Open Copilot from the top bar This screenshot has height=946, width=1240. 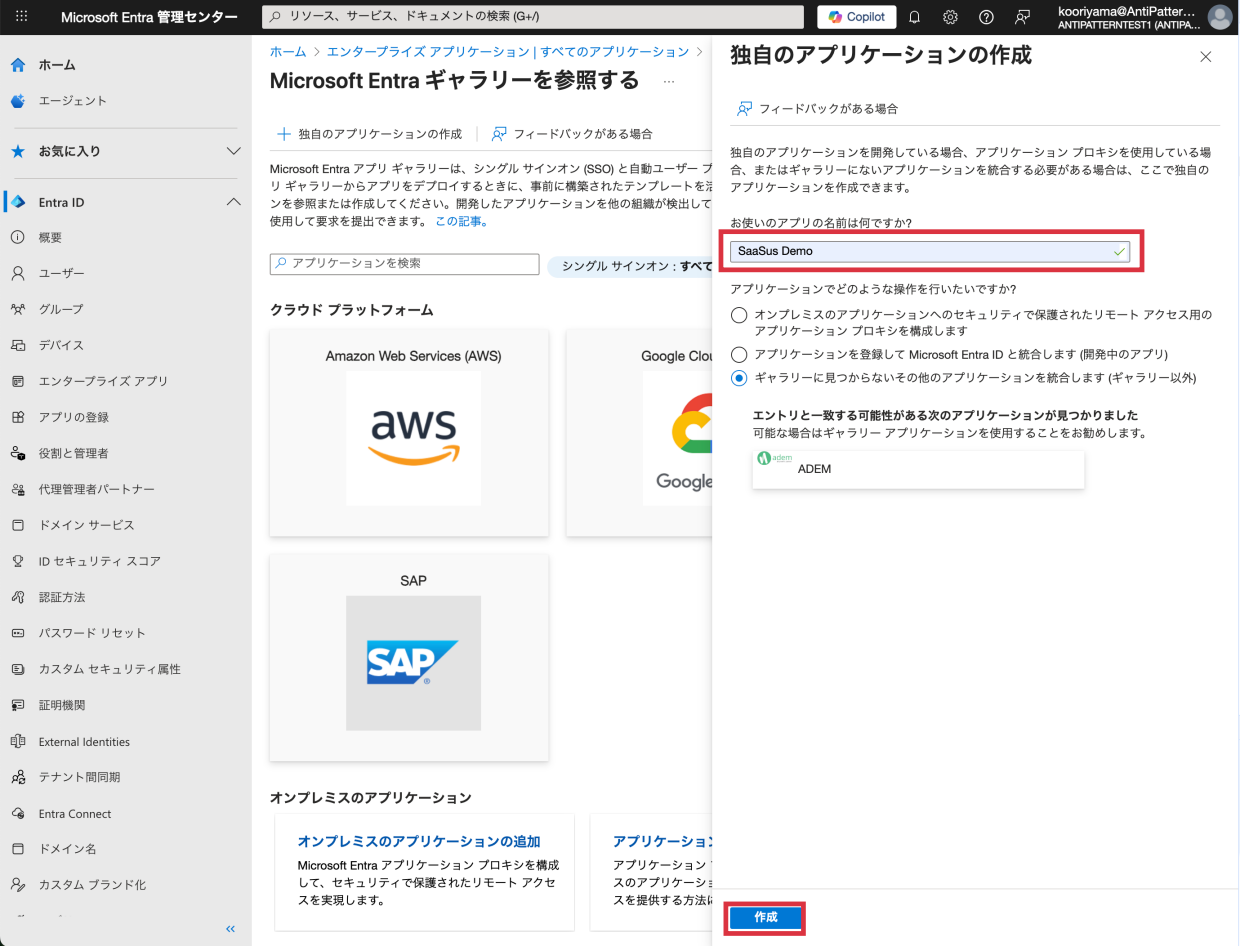(x=857, y=17)
